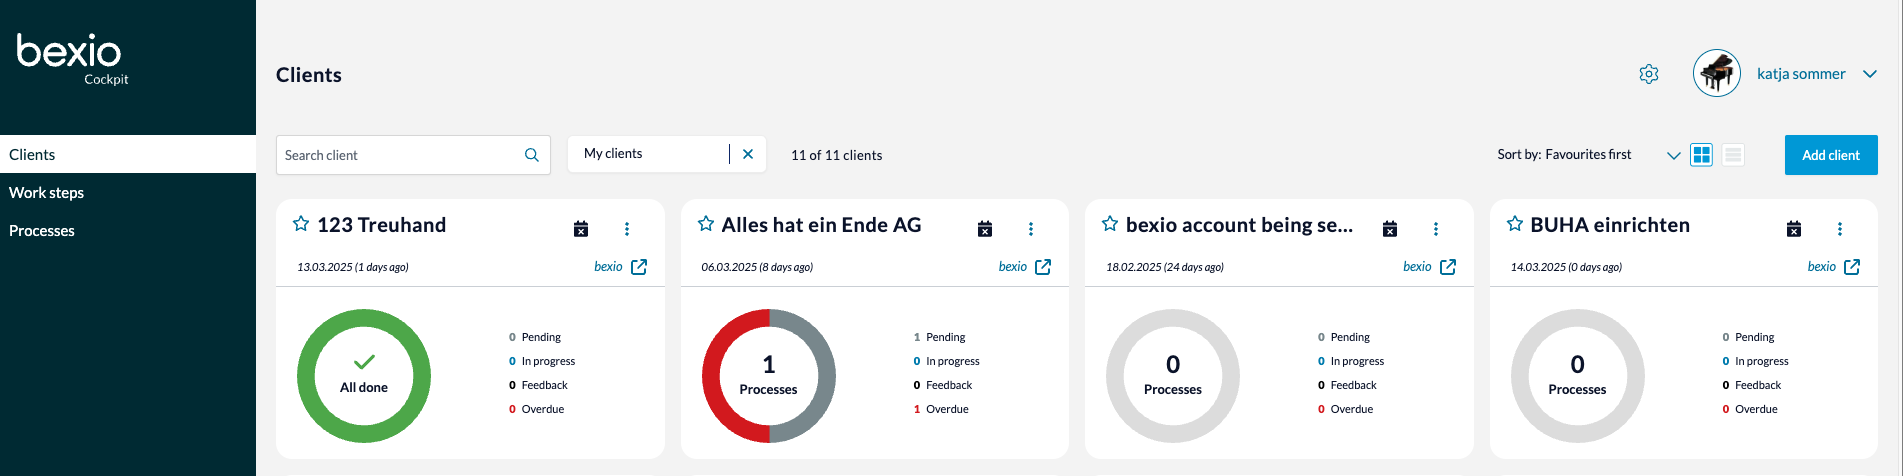The image size is (1903, 476).
Task: Click the search magnifier icon
Action: [x=532, y=155]
